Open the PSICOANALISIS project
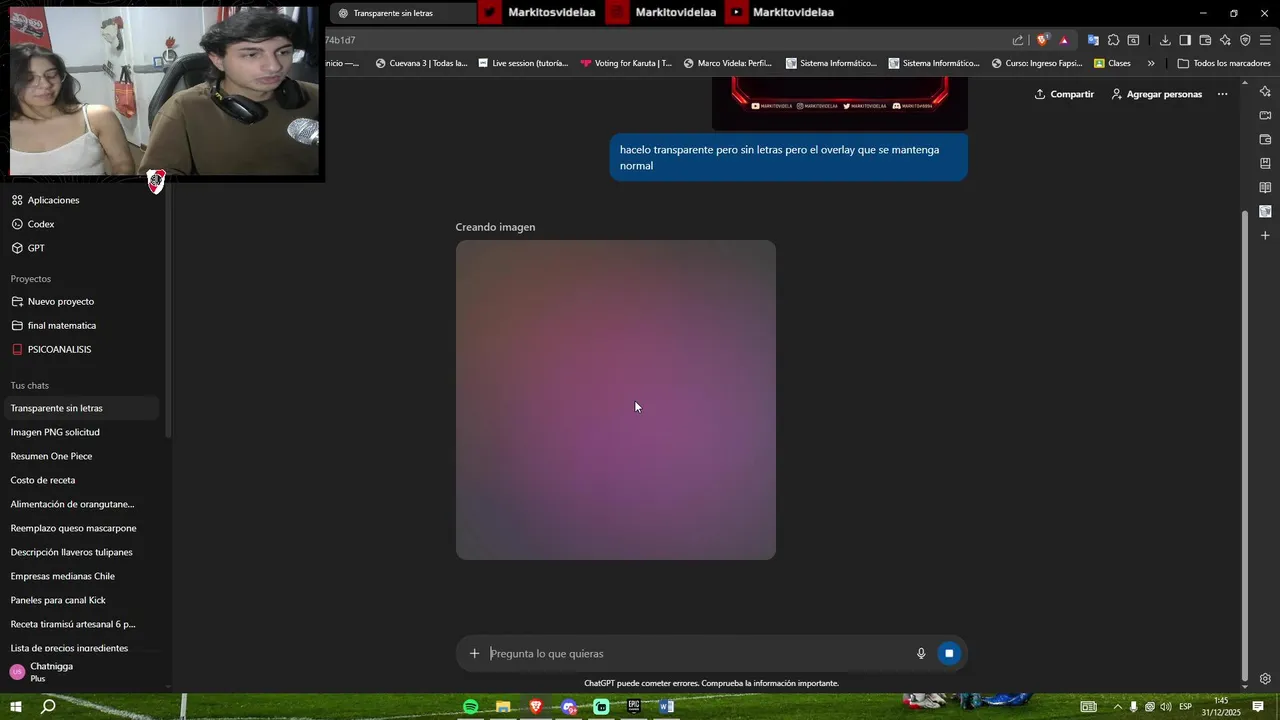 (82, 349)
